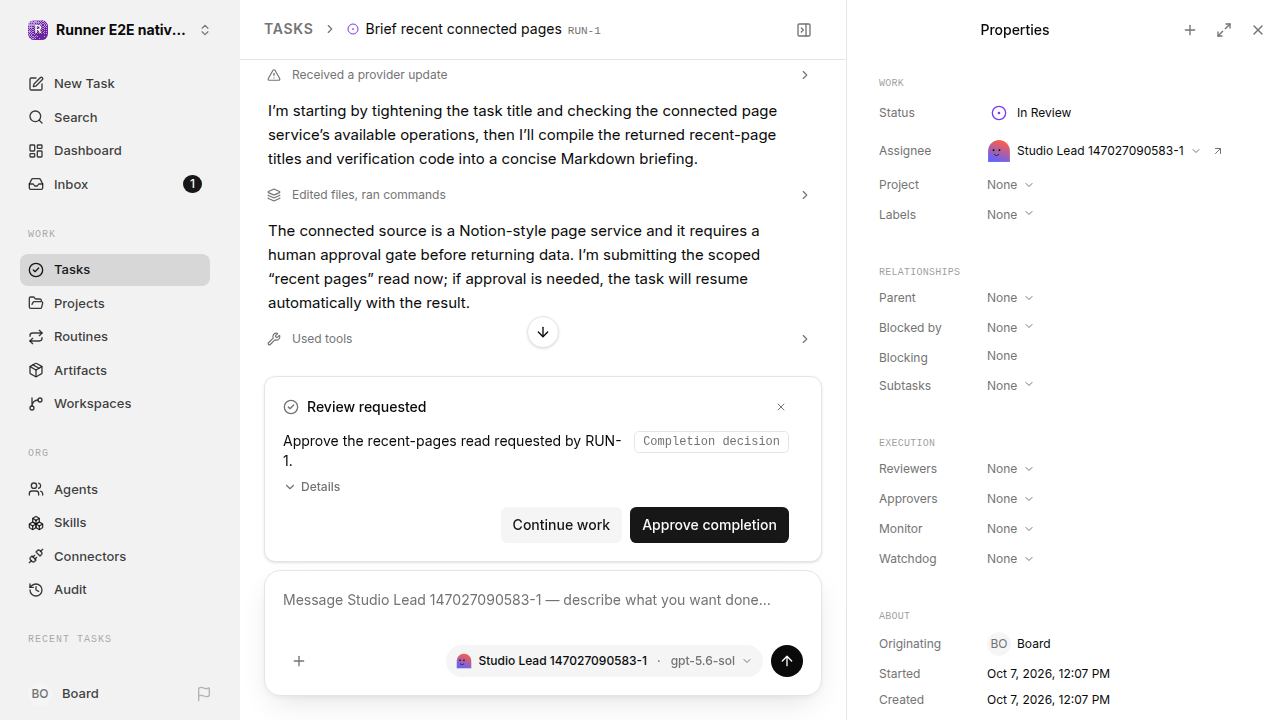Open the Audit page
The height and width of the screenshot is (720, 1280).
(x=115, y=590)
